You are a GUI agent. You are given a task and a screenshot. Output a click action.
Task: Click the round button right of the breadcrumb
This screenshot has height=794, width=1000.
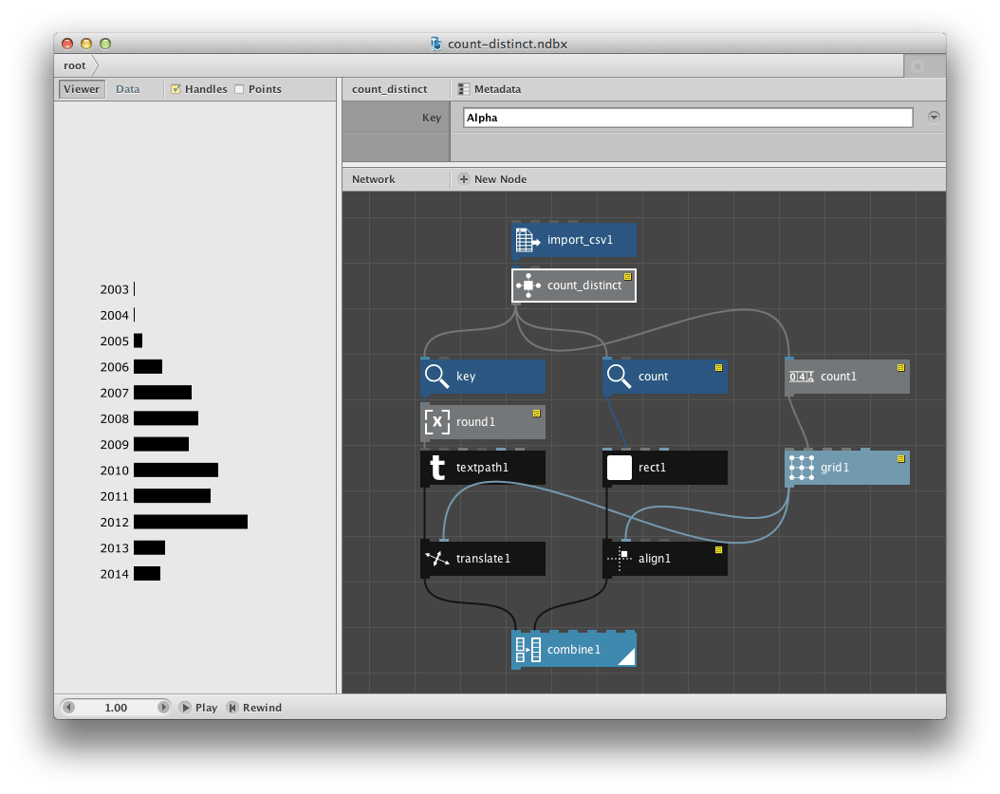(917, 66)
